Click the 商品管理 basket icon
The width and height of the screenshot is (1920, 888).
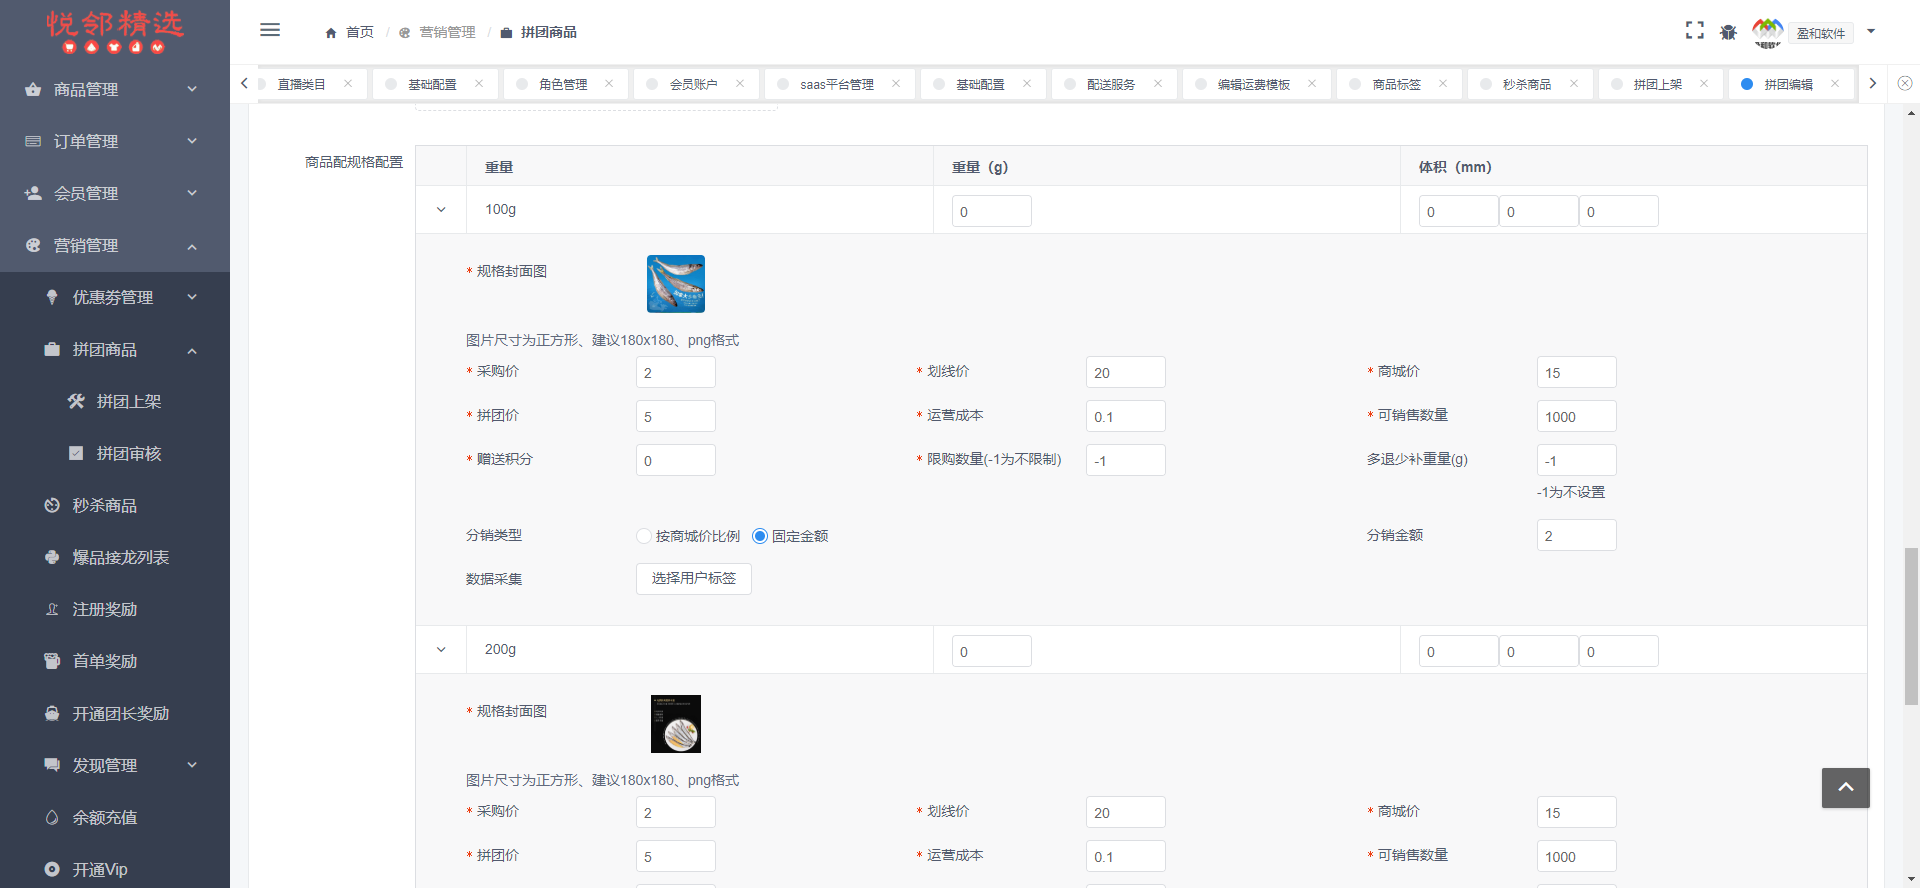(x=33, y=89)
